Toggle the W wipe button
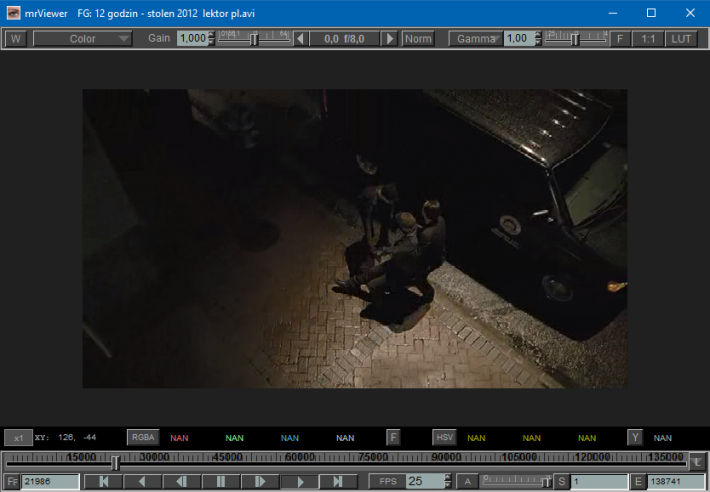 (16, 39)
